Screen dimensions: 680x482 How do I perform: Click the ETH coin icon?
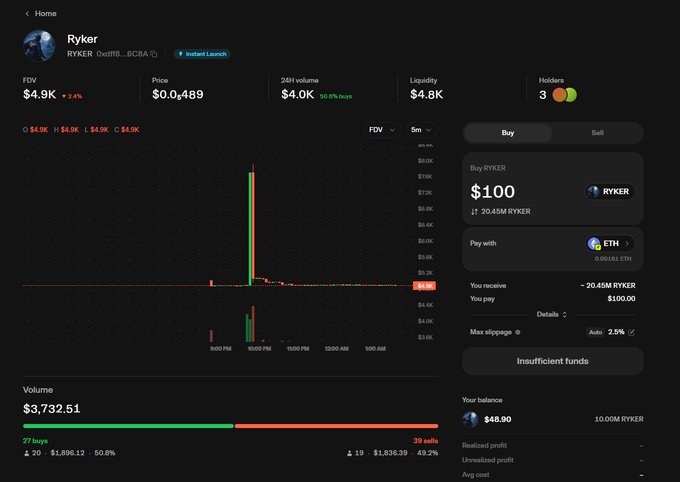click(x=594, y=243)
